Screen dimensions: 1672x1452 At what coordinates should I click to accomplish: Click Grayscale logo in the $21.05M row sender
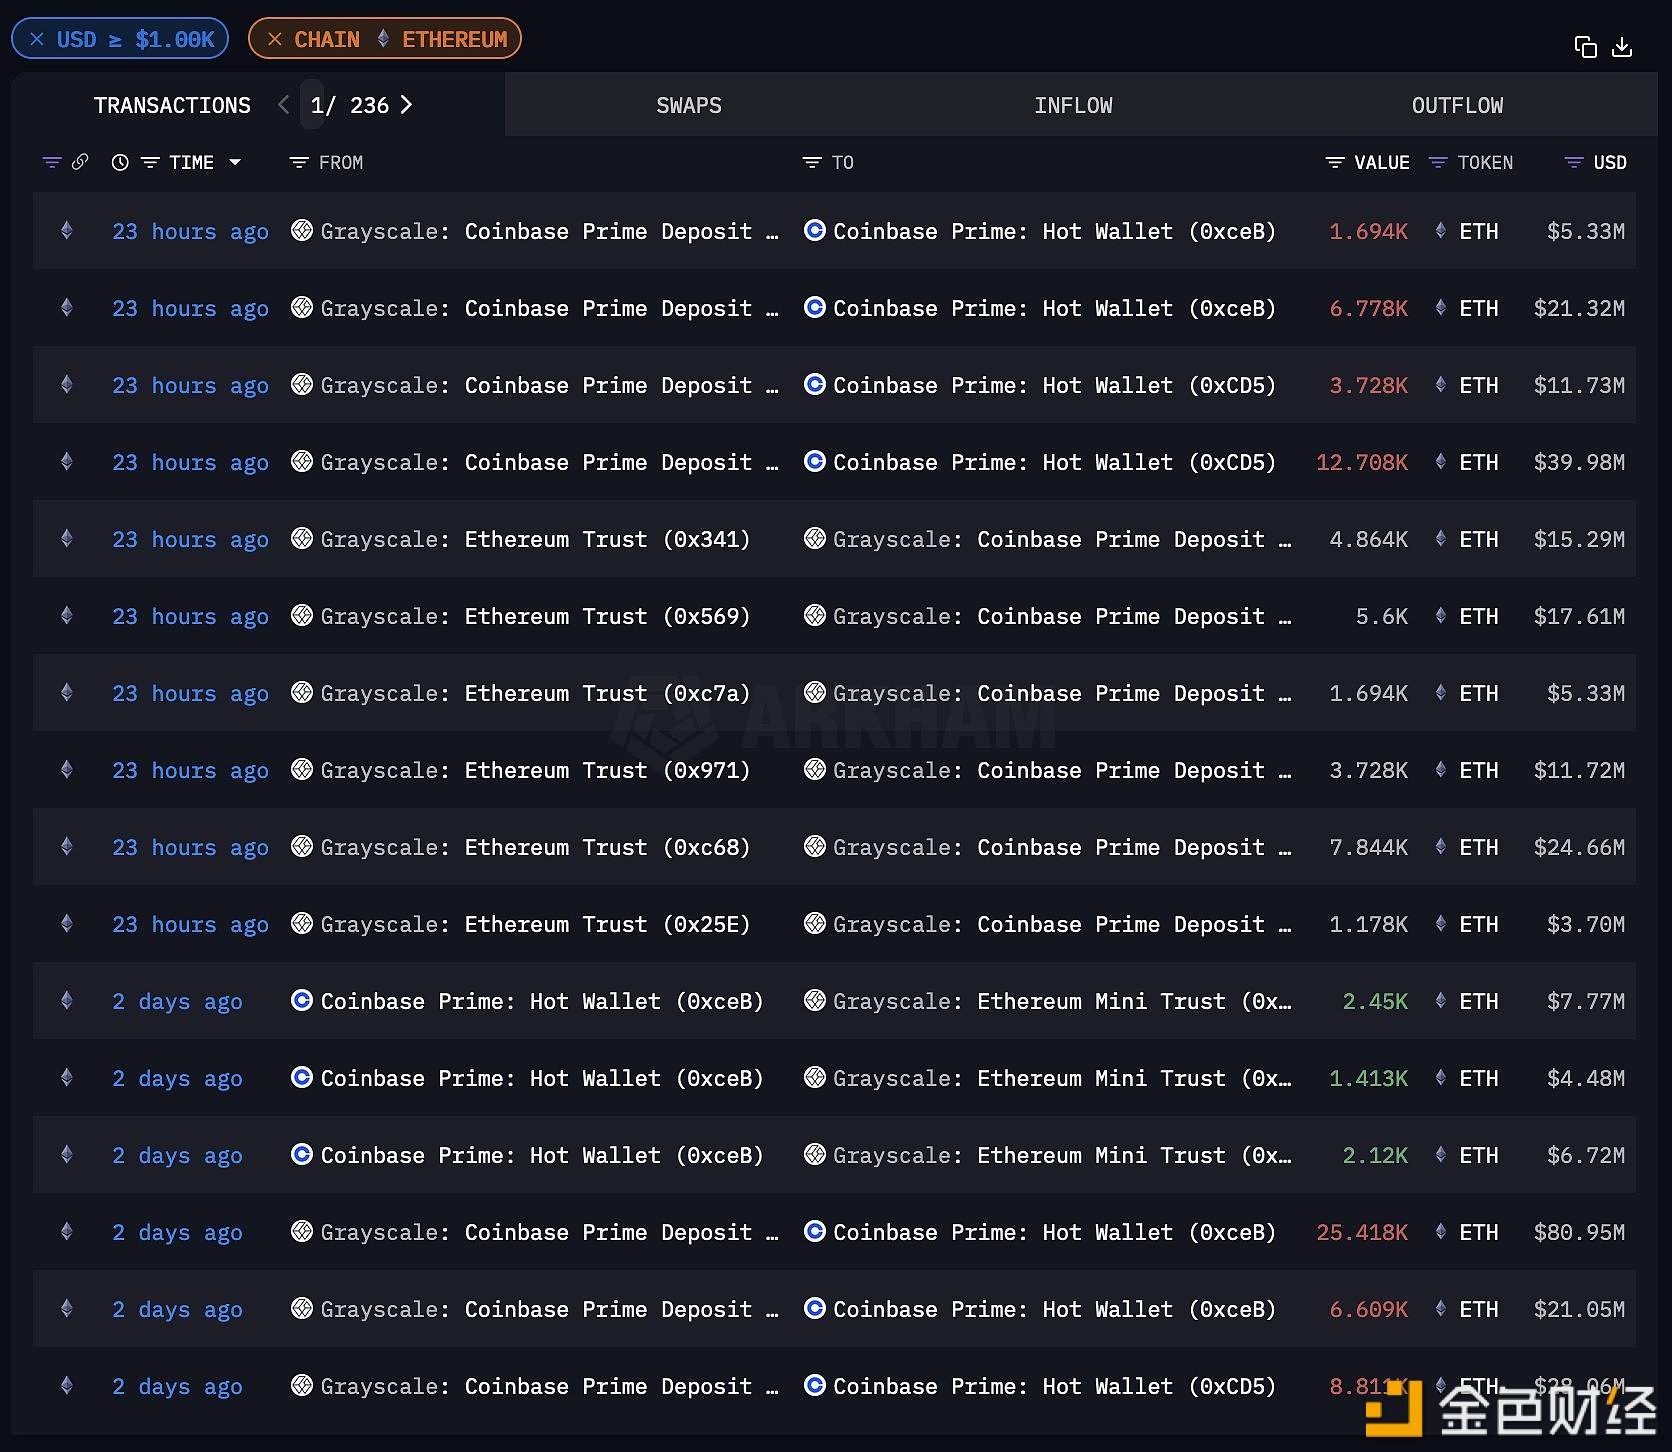(302, 1308)
